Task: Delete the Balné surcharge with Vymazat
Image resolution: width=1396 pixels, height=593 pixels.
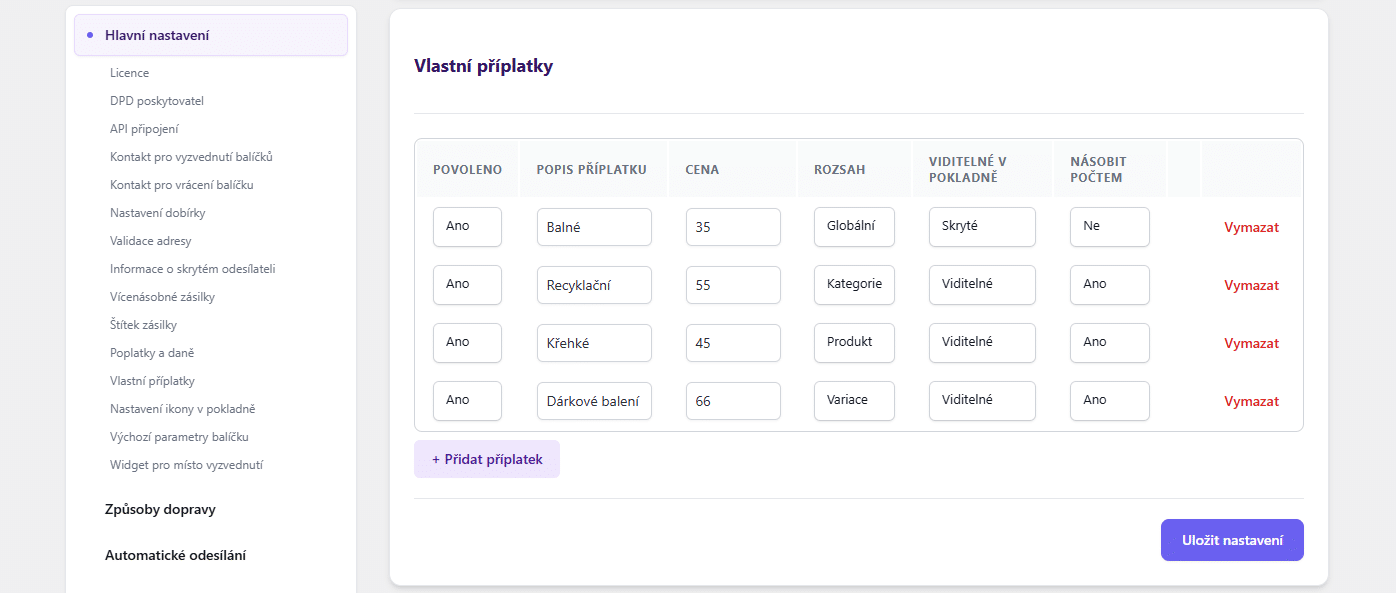Action: [1251, 227]
